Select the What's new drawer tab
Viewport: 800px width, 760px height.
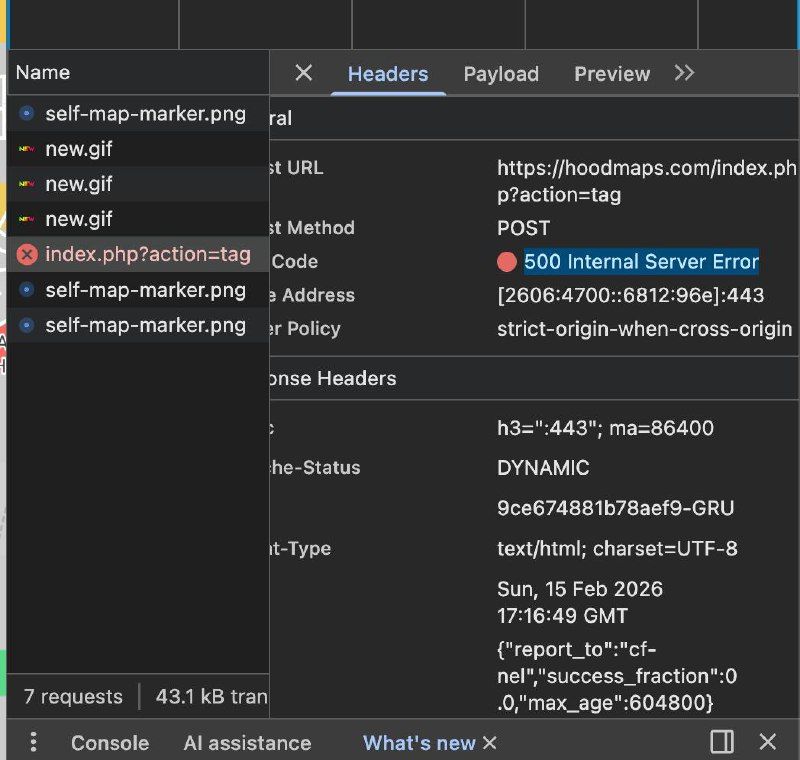click(x=419, y=743)
